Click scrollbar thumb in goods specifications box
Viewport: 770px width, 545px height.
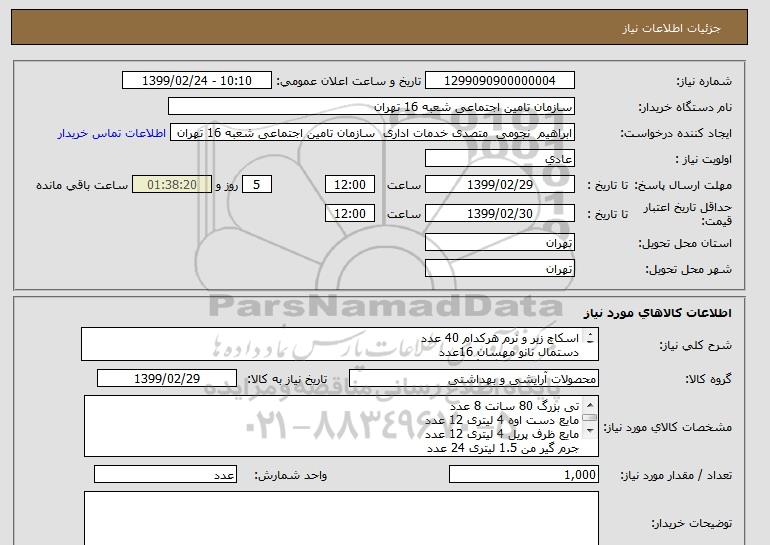(590, 418)
